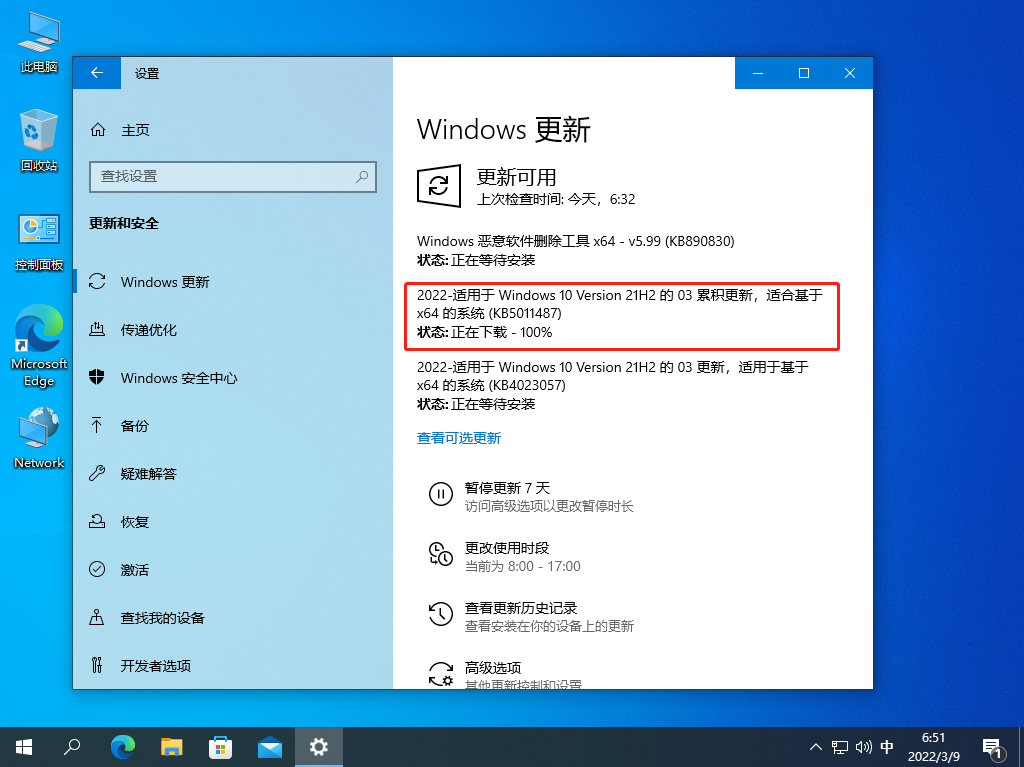Expand hidden tray icons with the chevron
Image resolution: width=1024 pixels, height=767 pixels.
point(815,746)
